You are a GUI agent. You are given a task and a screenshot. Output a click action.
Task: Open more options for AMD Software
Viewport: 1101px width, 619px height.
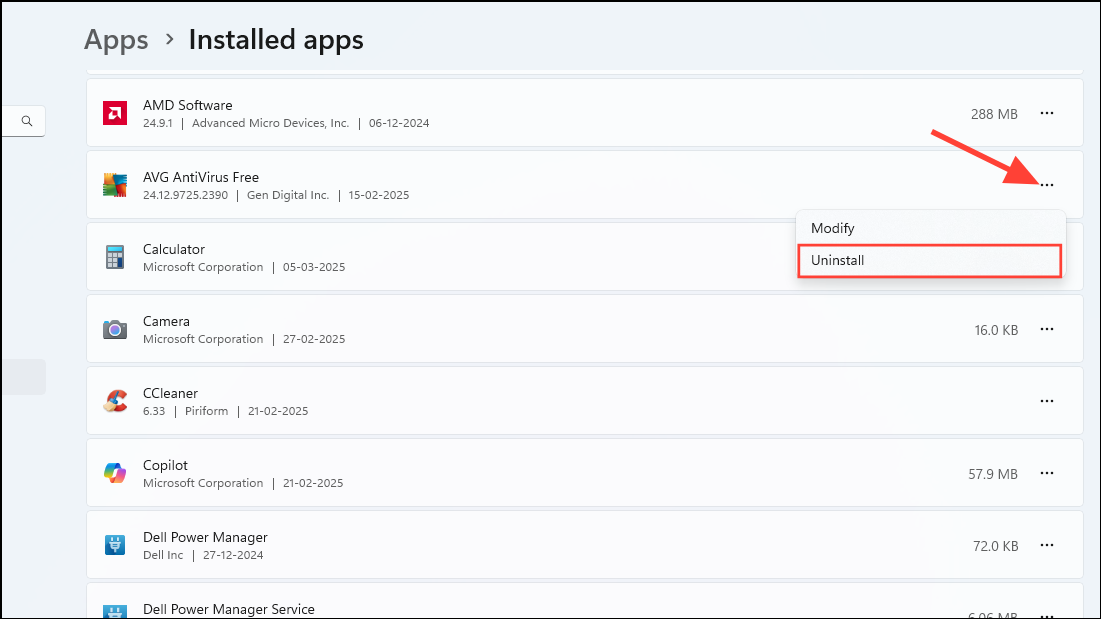pyautogui.click(x=1047, y=113)
